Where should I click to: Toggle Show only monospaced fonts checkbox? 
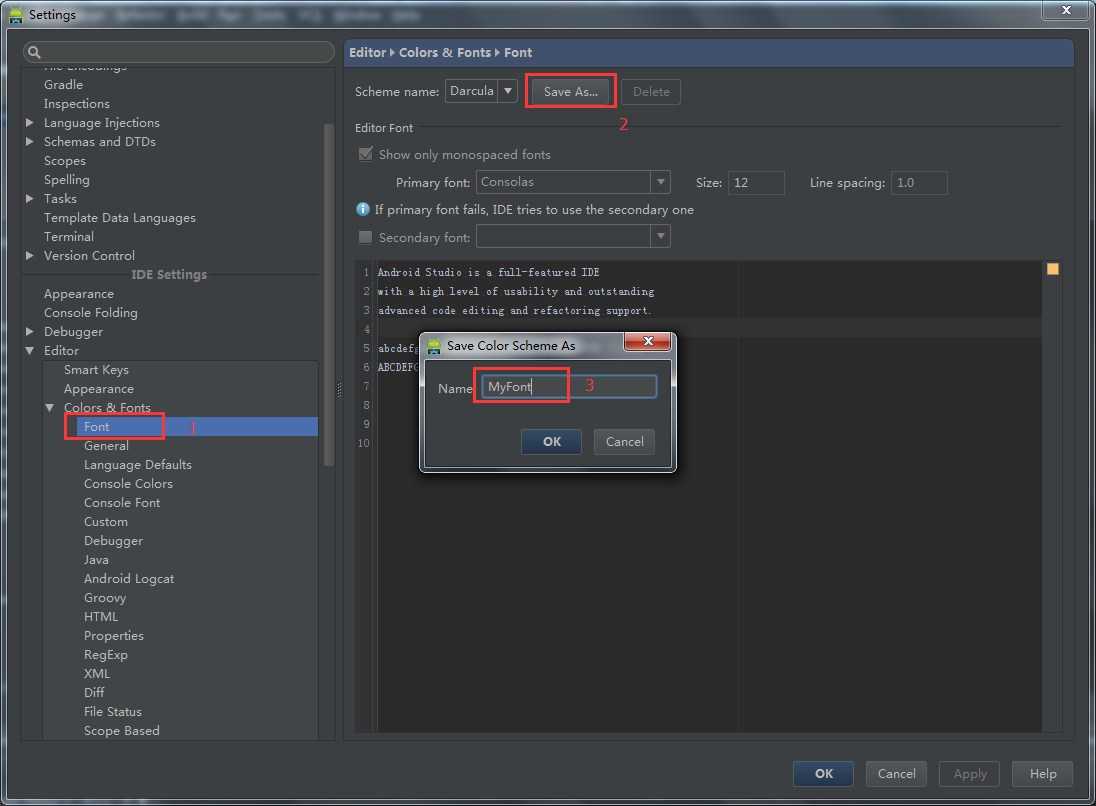[365, 154]
